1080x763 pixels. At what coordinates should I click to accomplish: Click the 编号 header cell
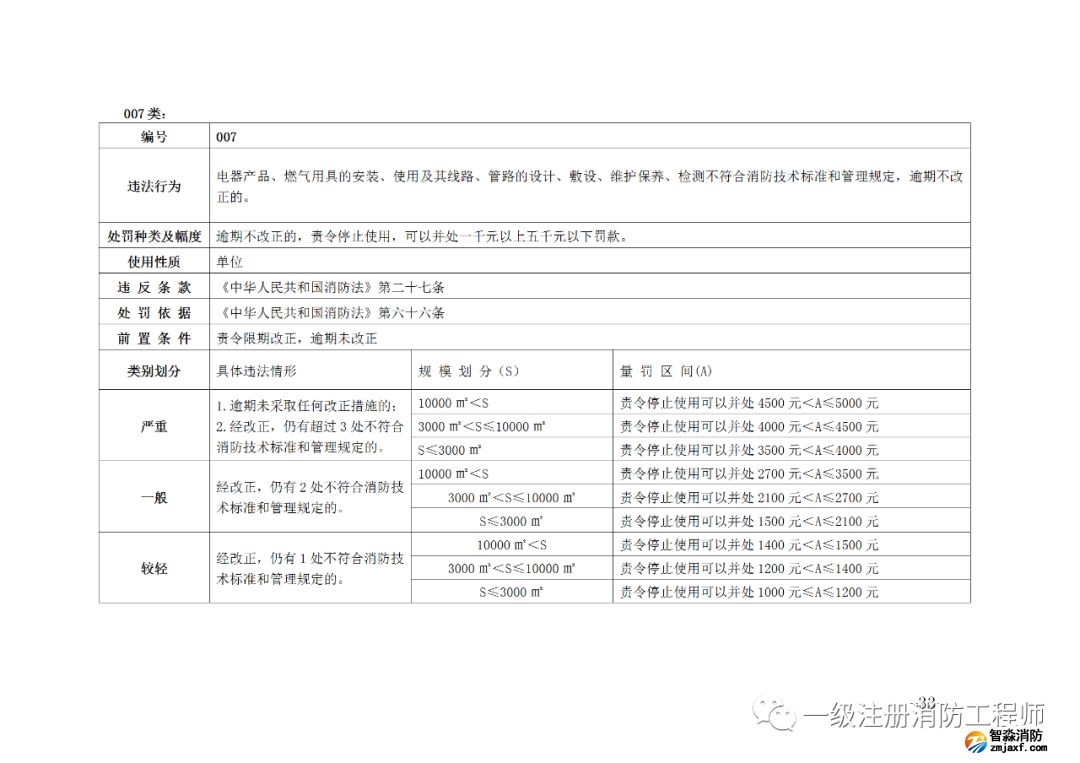(x=154, y=136)
